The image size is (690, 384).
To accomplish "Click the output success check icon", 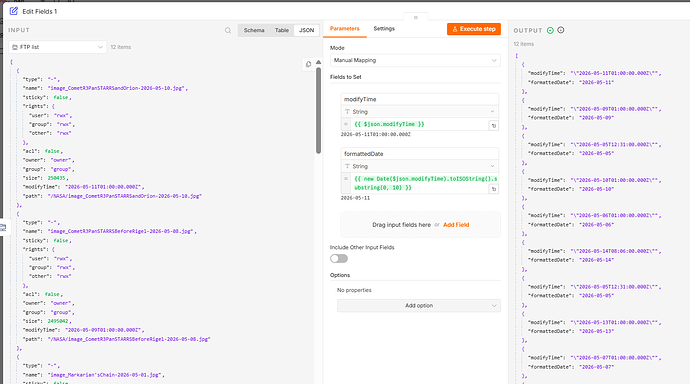I will click(550, 30).
